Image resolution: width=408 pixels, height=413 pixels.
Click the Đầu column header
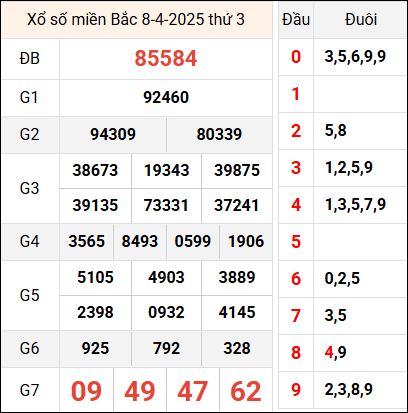(x=296, y=19)
